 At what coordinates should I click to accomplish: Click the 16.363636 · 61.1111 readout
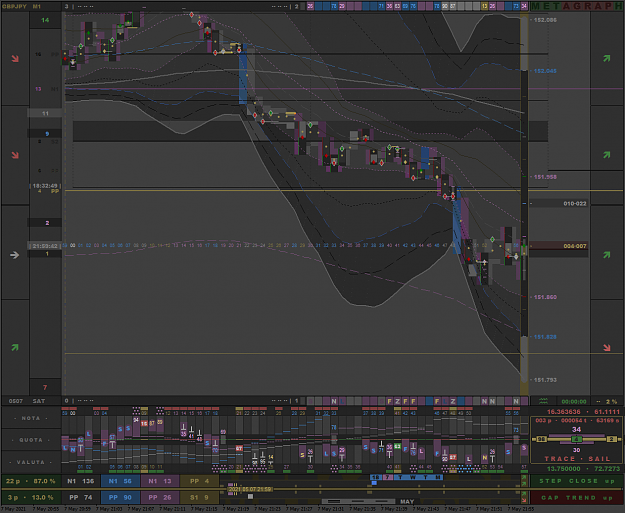583,412
